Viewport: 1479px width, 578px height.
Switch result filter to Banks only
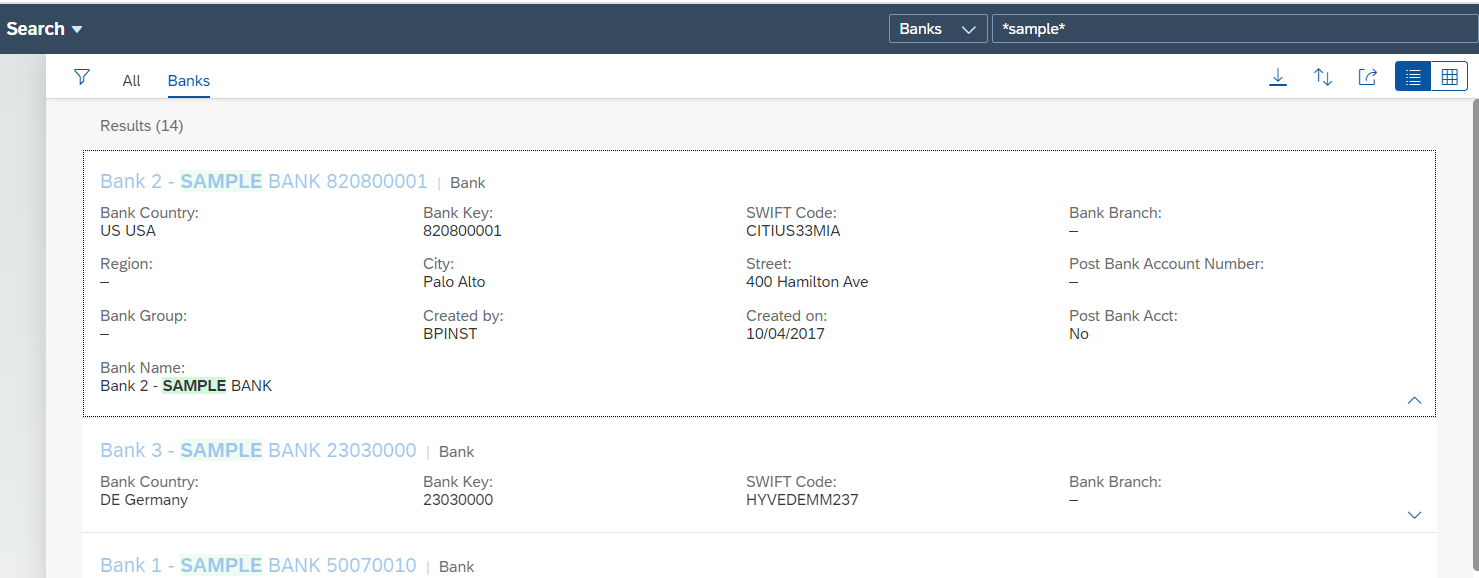tap(188, 80)
